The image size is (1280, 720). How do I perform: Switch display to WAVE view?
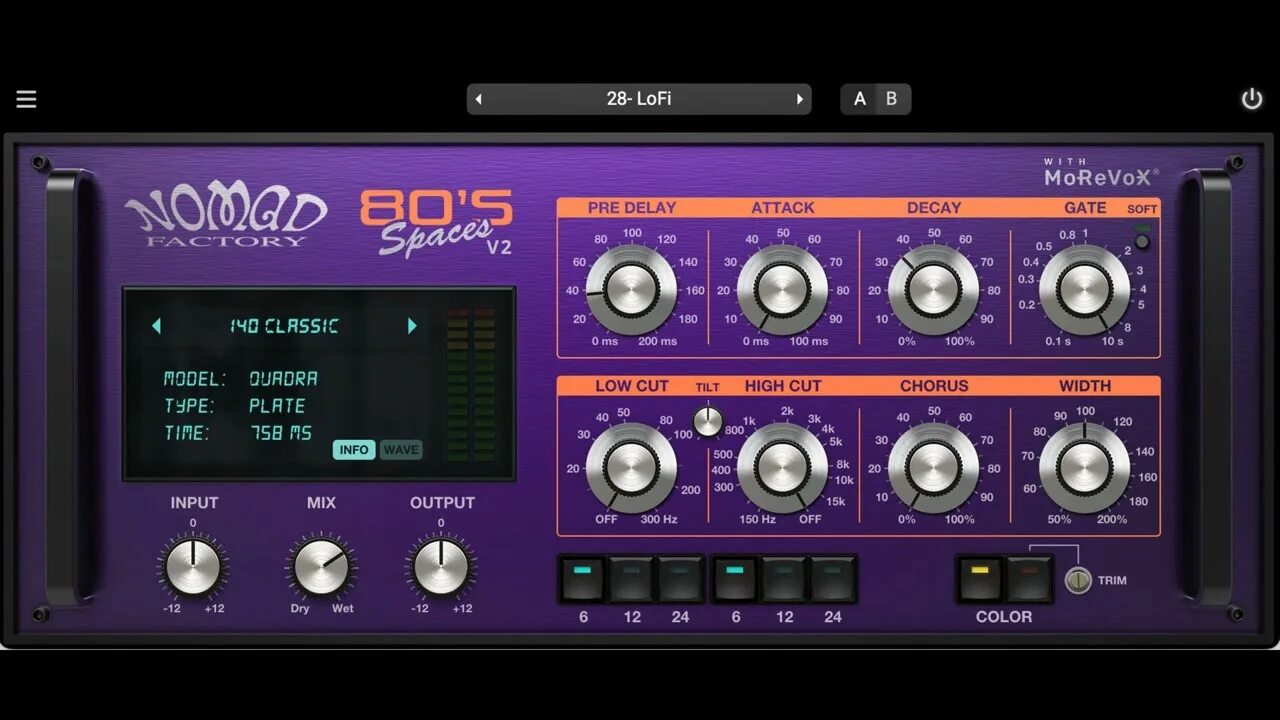point(401,450)
